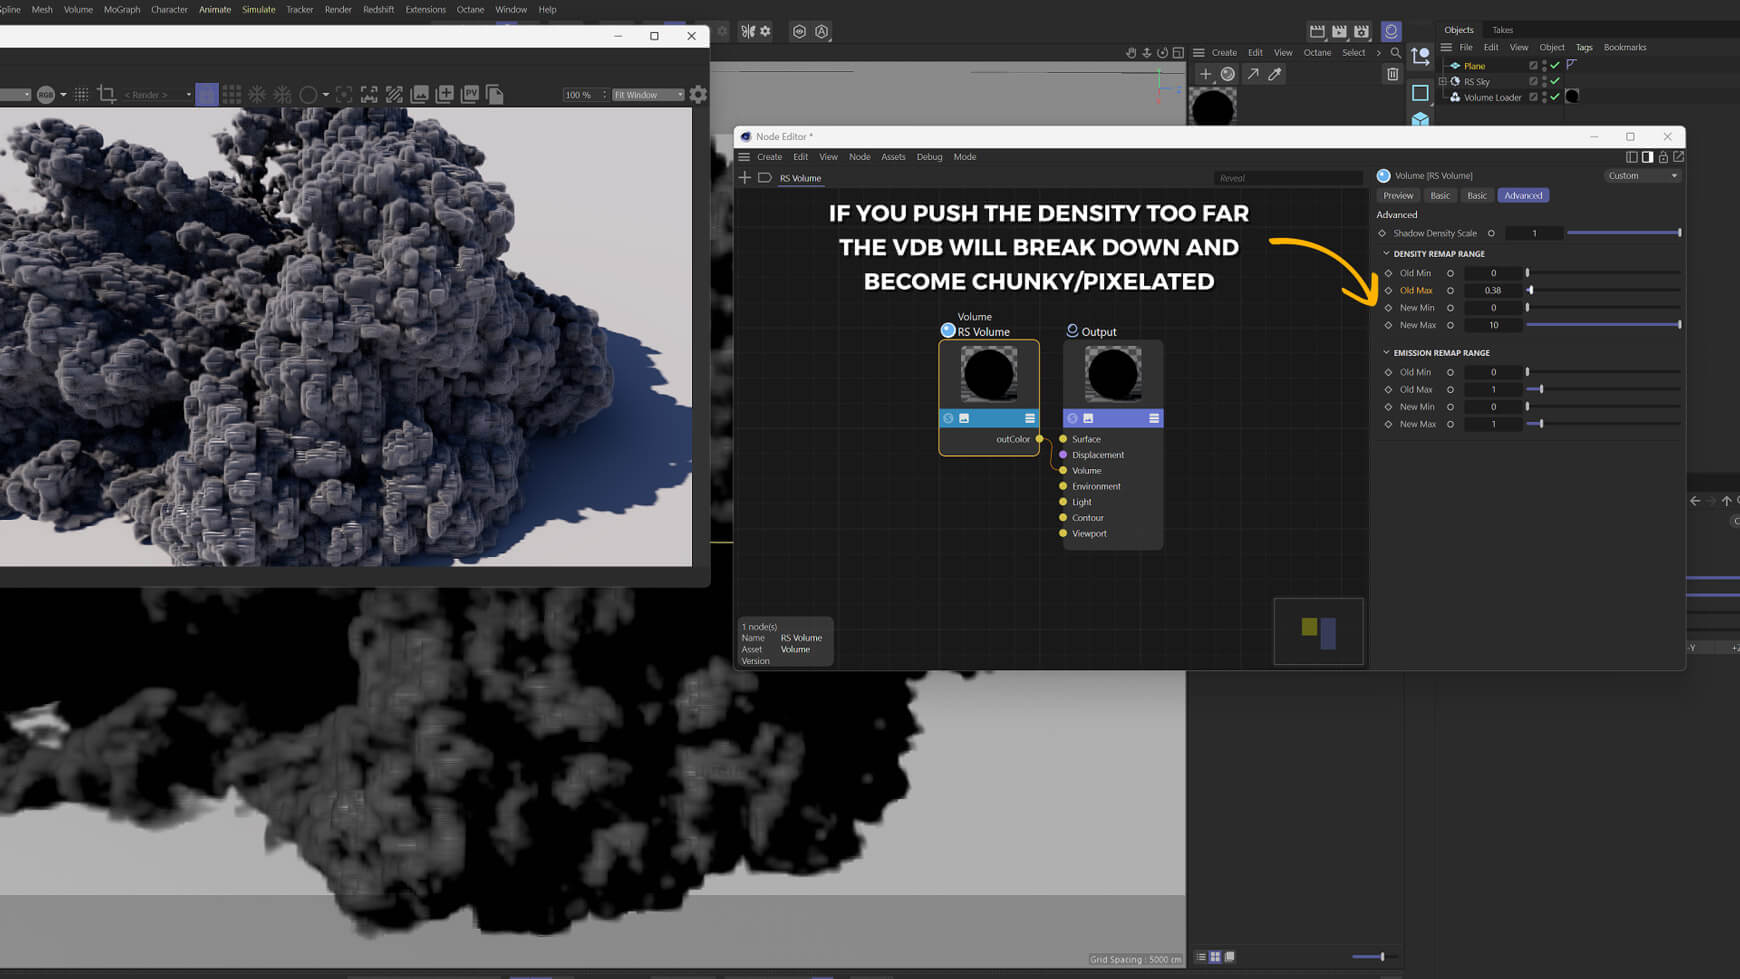
Task: Click the Old Max keyframe diamond in Density Remap
Action: [1388, 290]
